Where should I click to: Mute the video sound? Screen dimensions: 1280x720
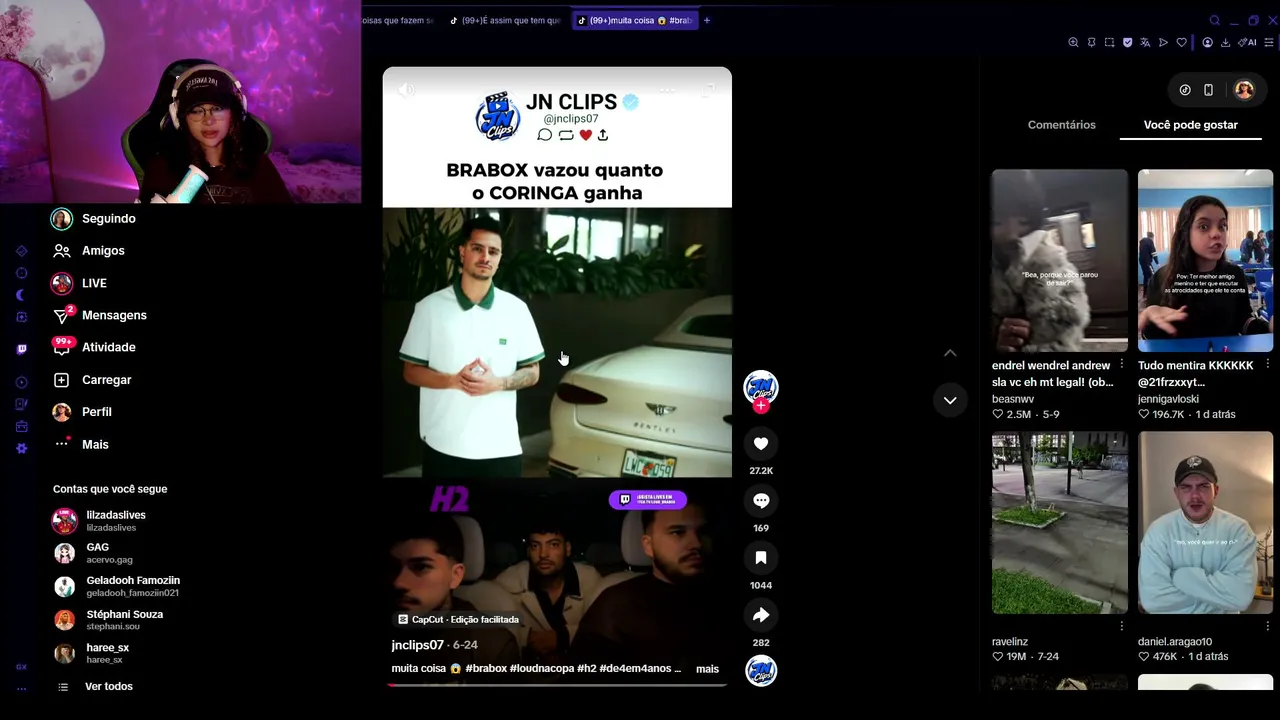[405, 90]
